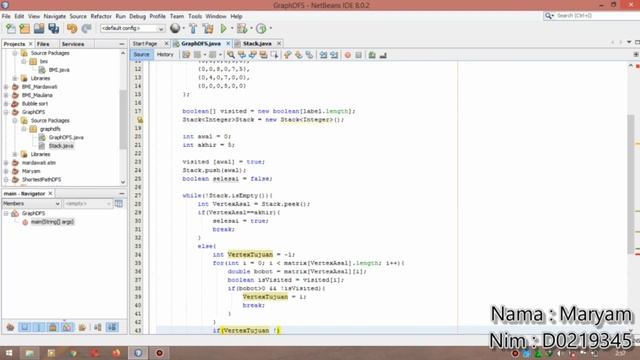The height and width of the screenshot is (360, 640).
Task: Open the Debug menu
Action: click(138, 16)
